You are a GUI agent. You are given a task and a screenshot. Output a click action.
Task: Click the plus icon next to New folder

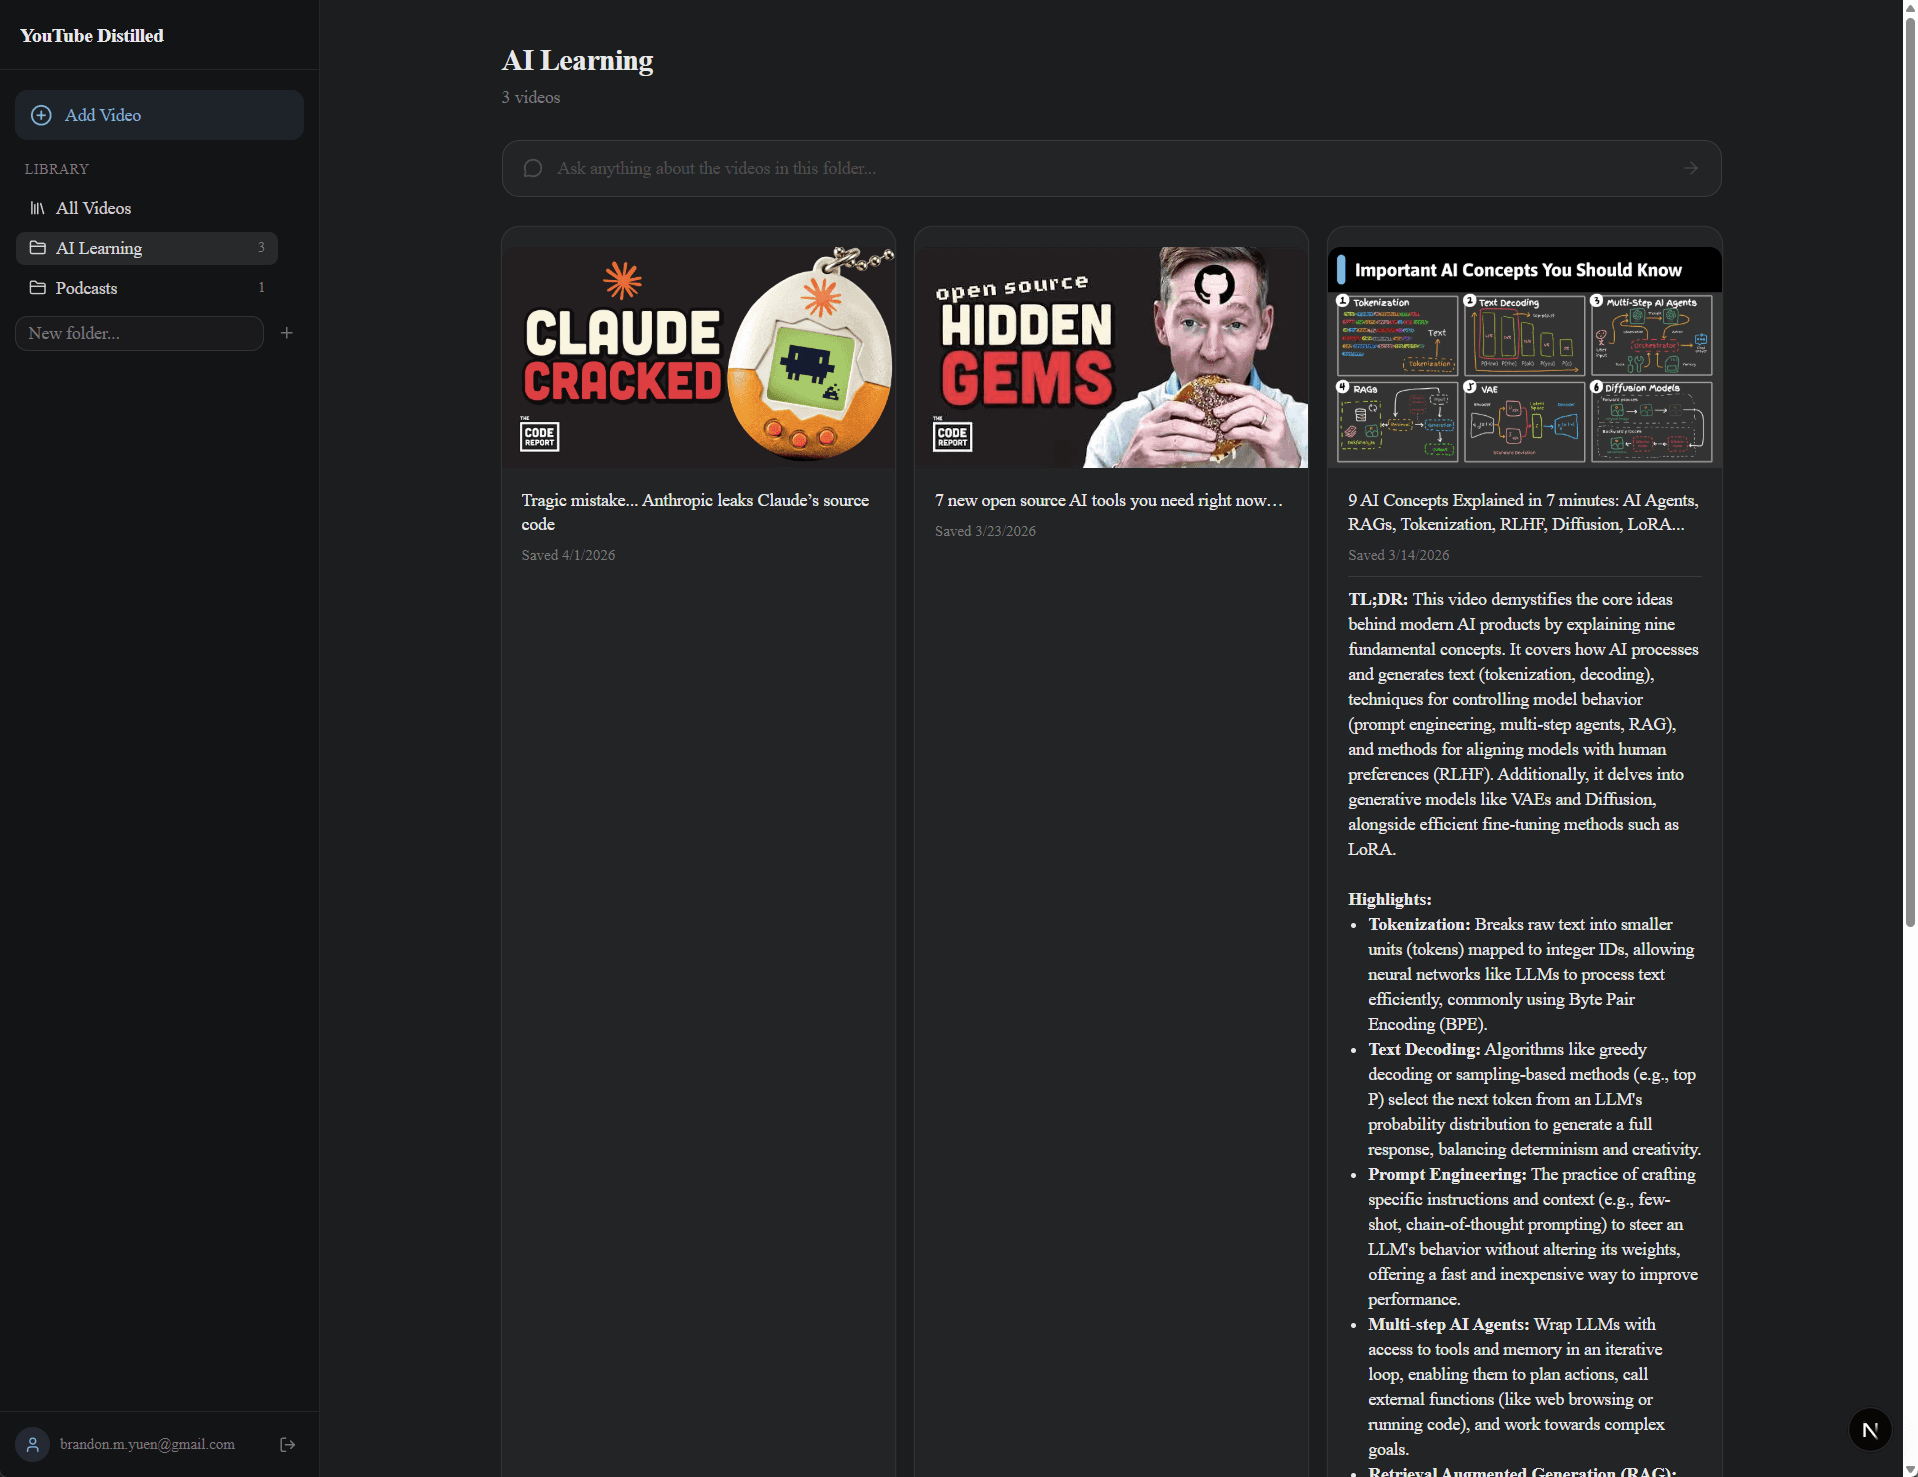point(286,333)
